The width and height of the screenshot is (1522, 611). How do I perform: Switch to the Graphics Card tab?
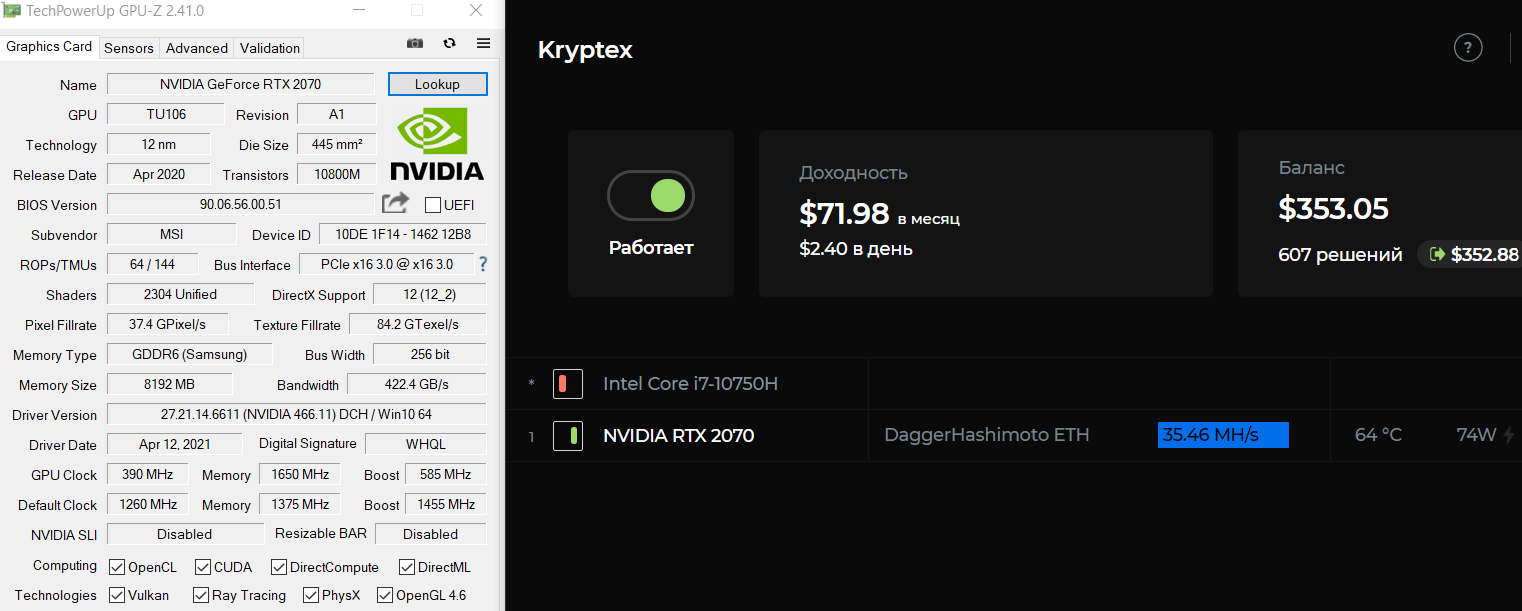point(49,47)
